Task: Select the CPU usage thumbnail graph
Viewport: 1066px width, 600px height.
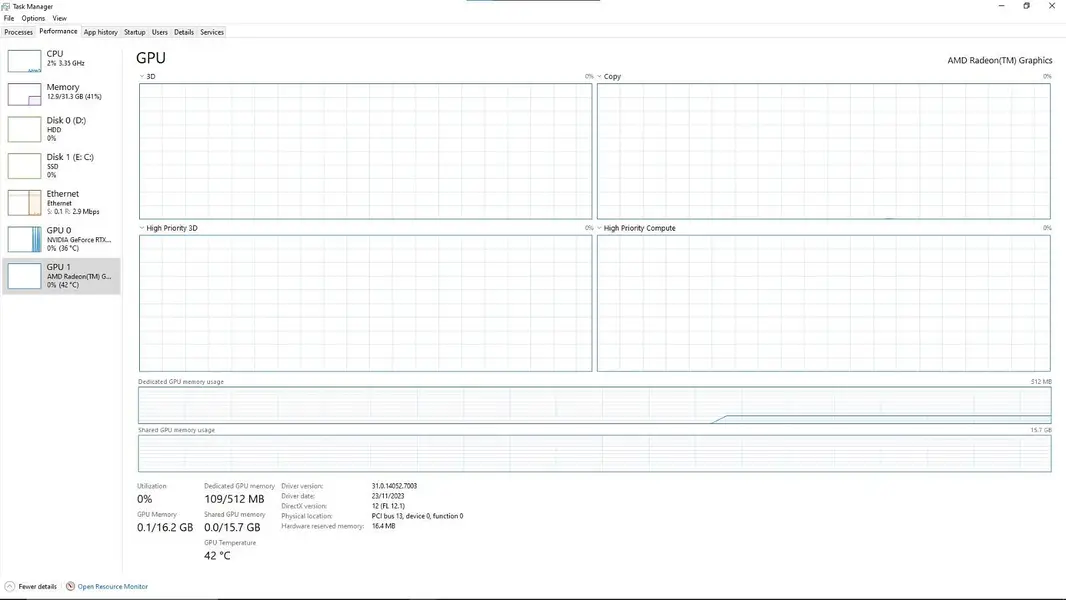Action: click(x=24, y=60)
